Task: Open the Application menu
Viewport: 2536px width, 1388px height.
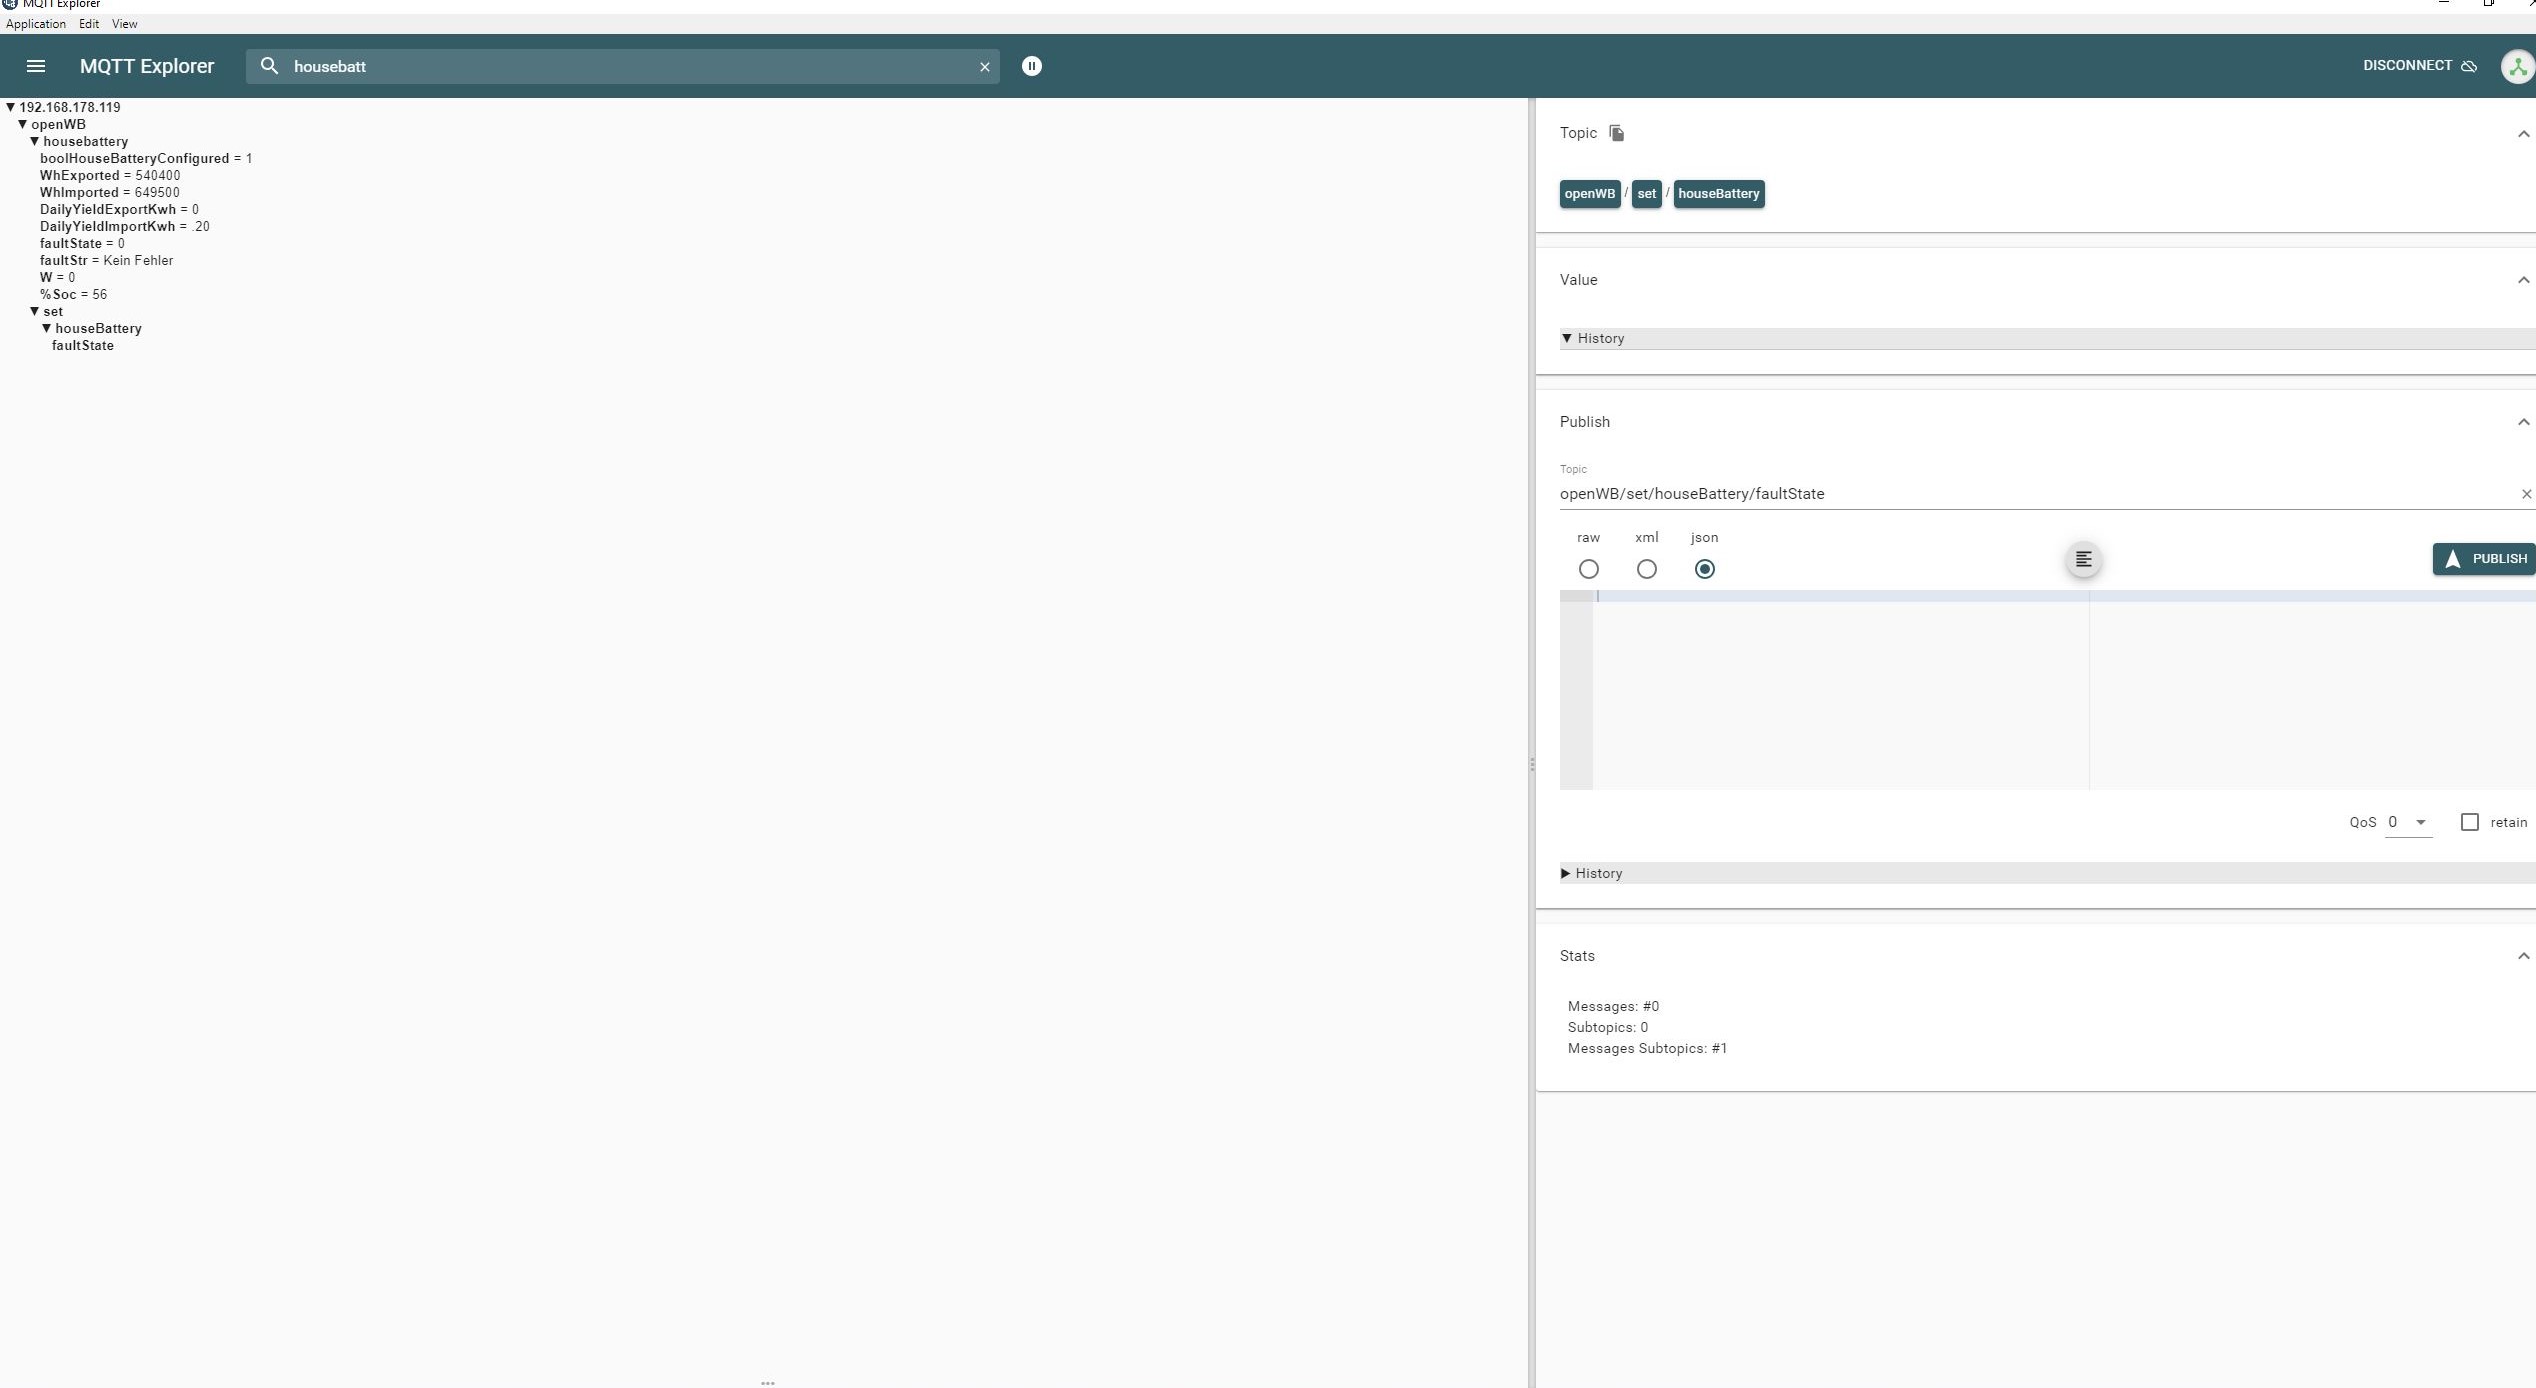Action: pyautogui.click(x=36, y=24)
